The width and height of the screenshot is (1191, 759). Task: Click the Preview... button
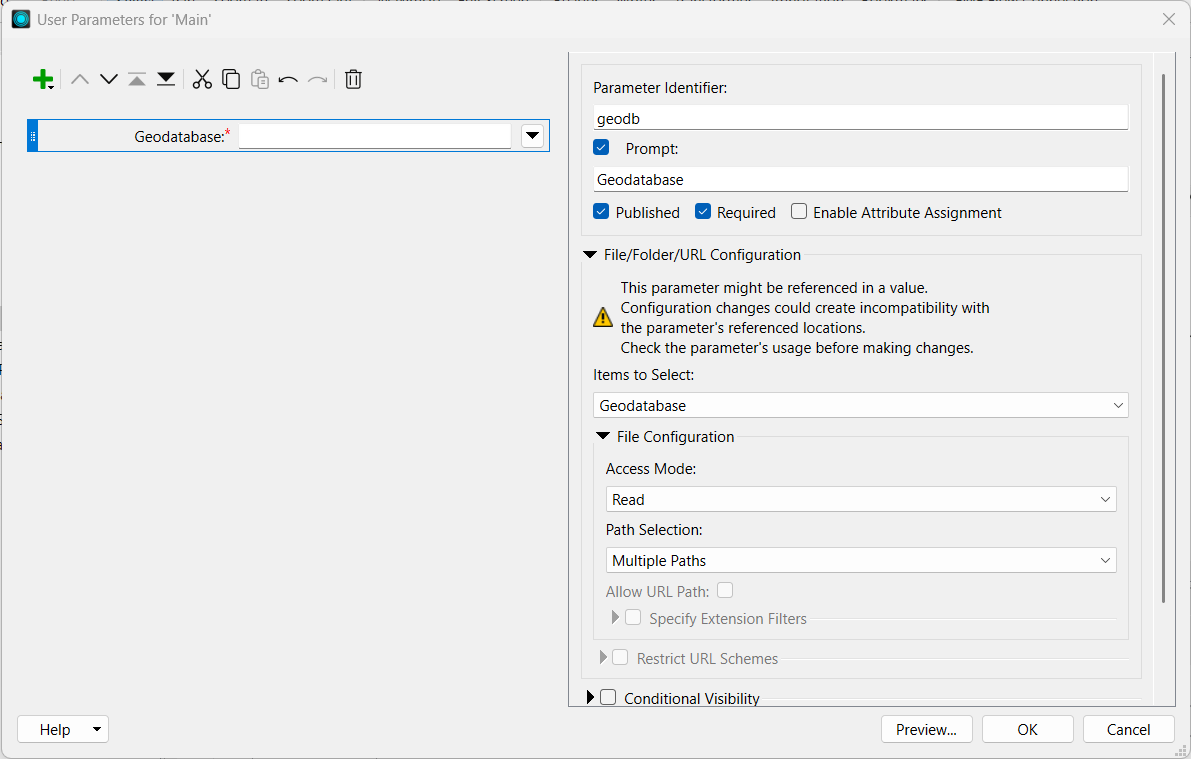926,729
